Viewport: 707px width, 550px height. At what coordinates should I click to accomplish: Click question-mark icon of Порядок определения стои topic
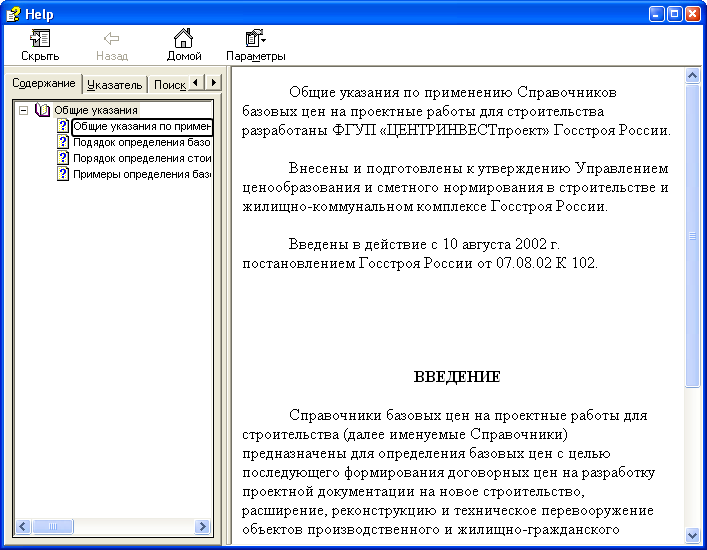[x=63, y=158]
